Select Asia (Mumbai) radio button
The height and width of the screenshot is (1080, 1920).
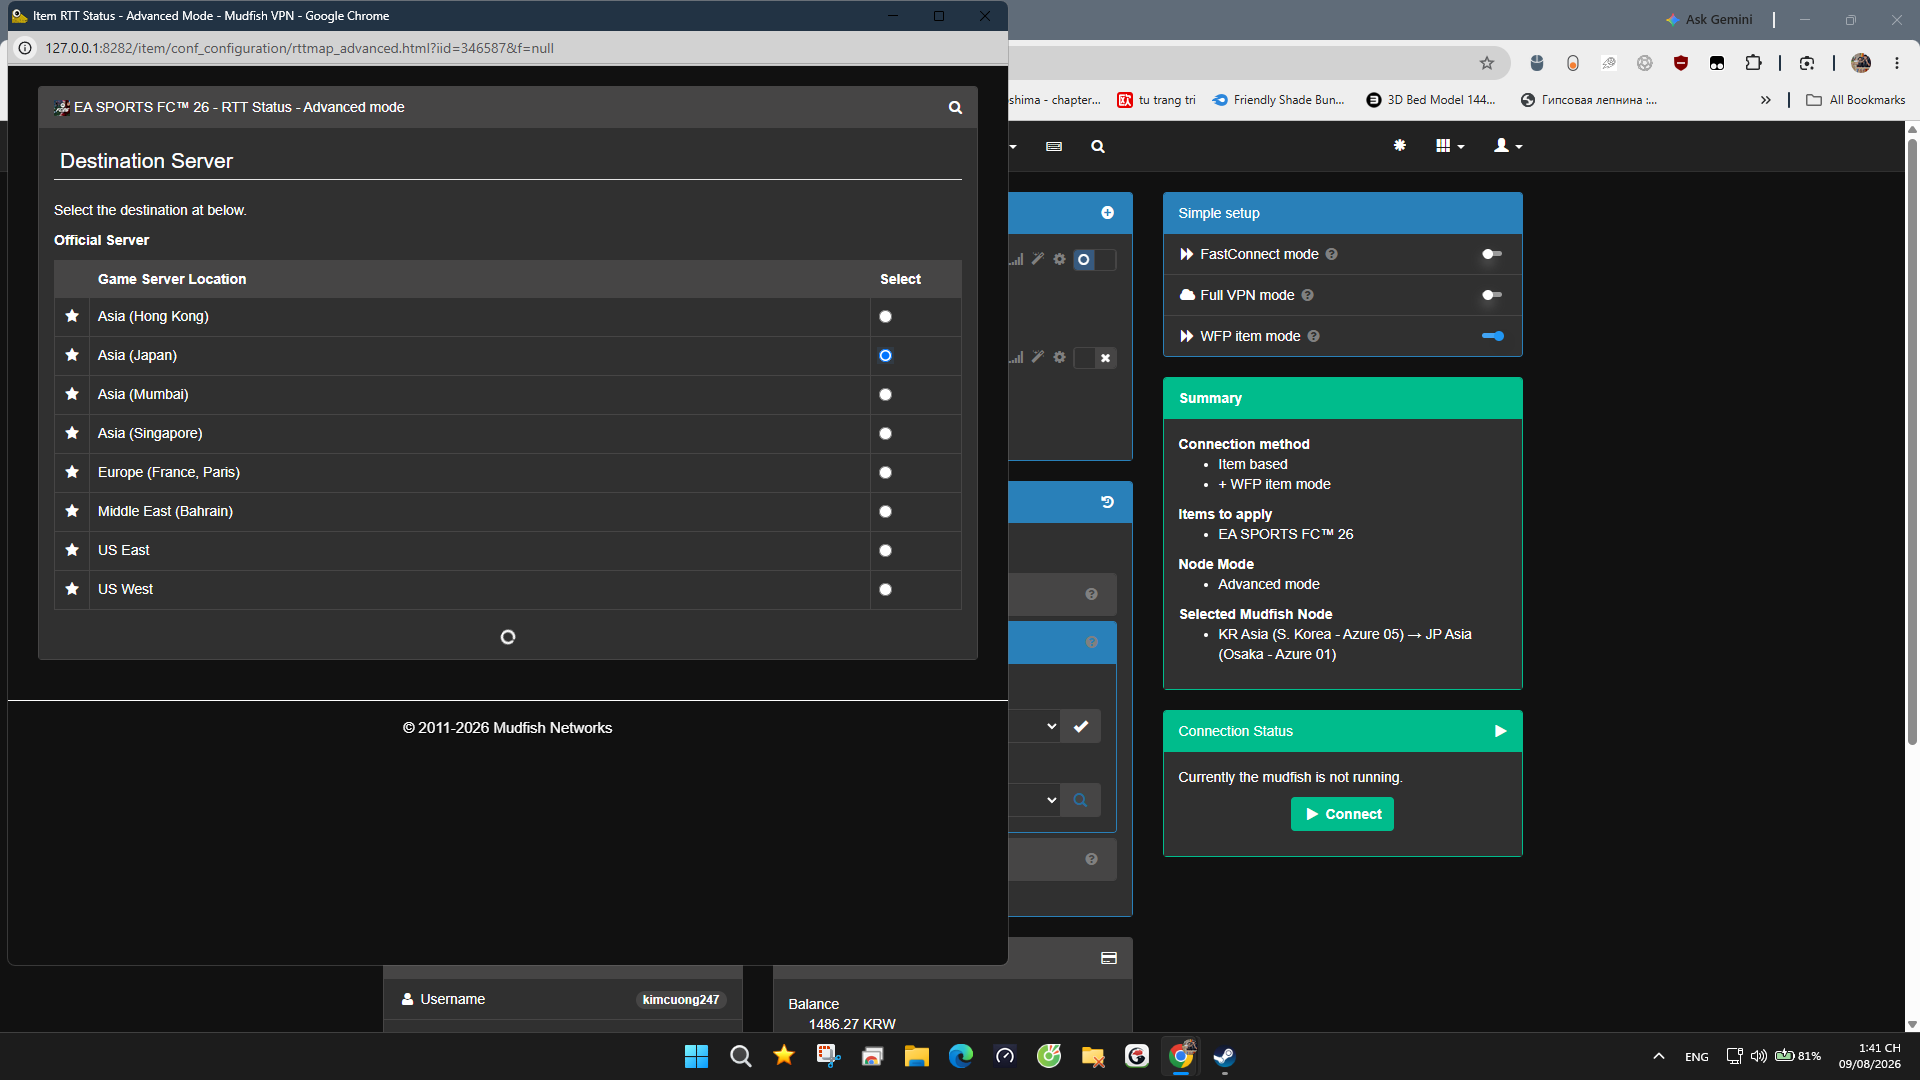[885, 395]
